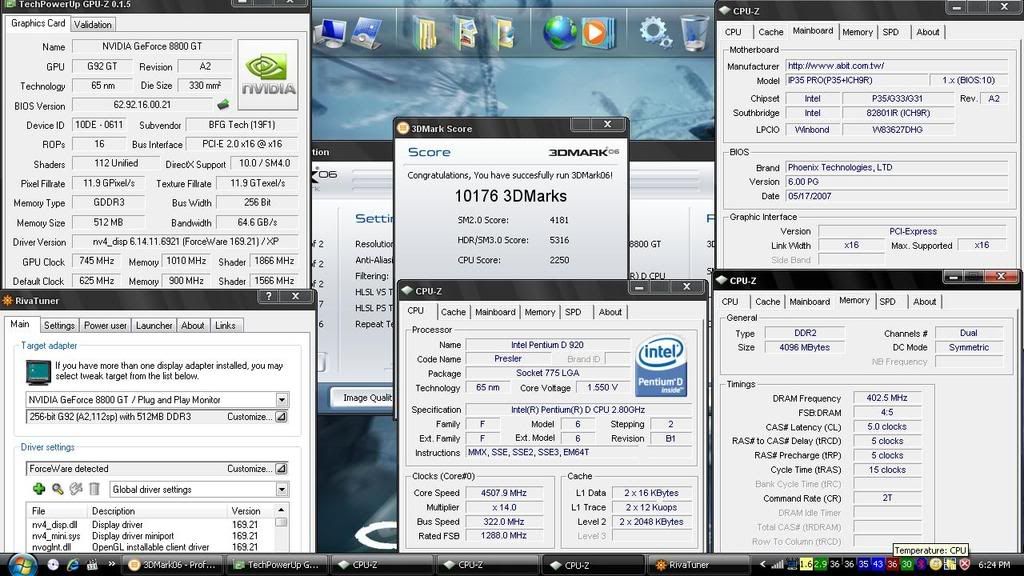Screen dimensions: 1024x576
Task: Open the Global driver settings dropdown
Action: point(281,489)
